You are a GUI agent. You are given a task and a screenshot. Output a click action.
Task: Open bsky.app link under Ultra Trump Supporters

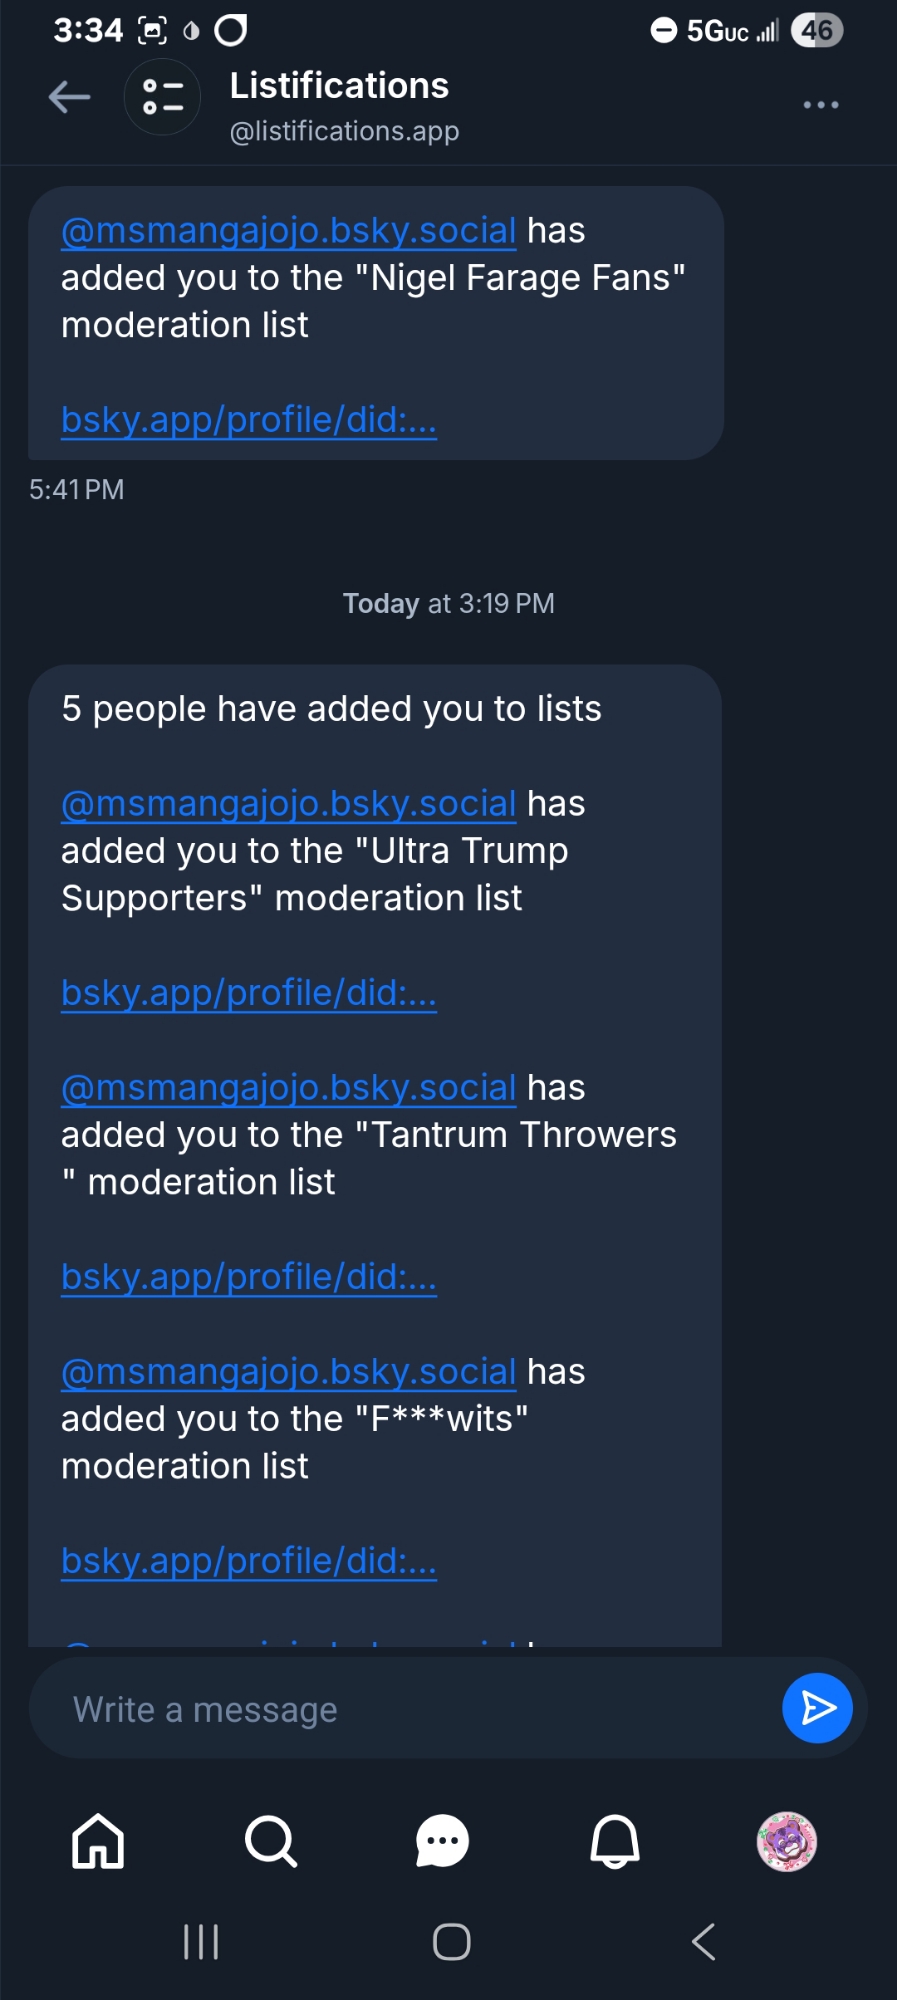(249, 993)
